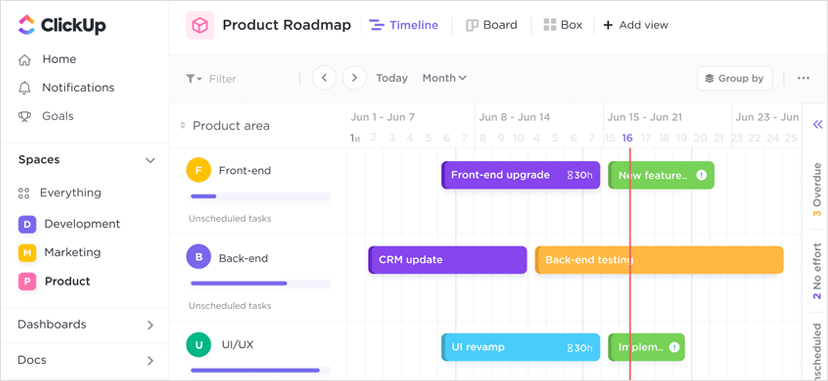Click the Jun 15 - Jun 21 week header
This screenshot has height=381, width=828.
tap(644, 117)
